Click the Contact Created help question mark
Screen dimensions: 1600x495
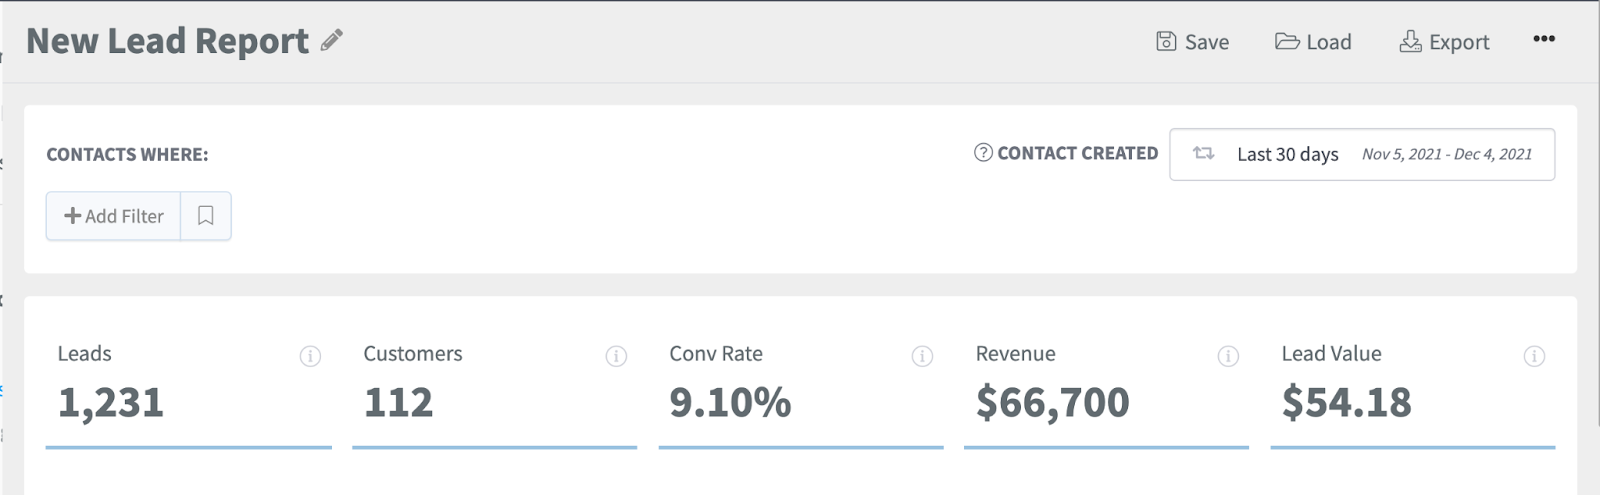(983, 153)
